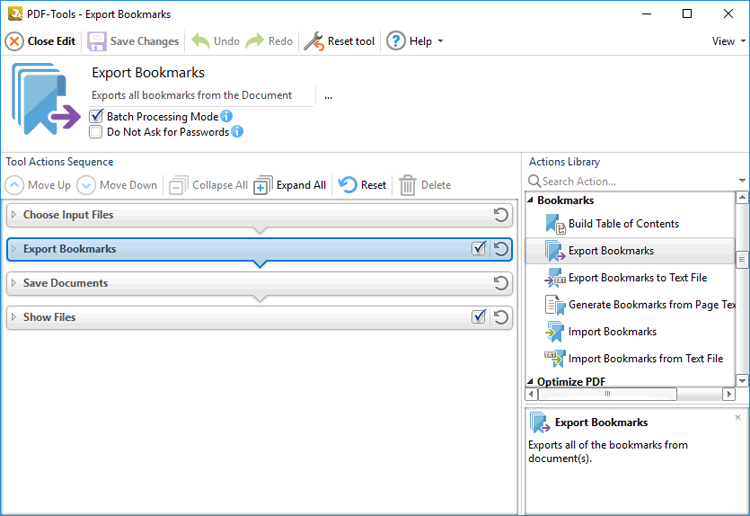This screenshot has width=750, height=516.
Task: Click the library vertical scrollbar thumb
Action: [x=742, y=259]
